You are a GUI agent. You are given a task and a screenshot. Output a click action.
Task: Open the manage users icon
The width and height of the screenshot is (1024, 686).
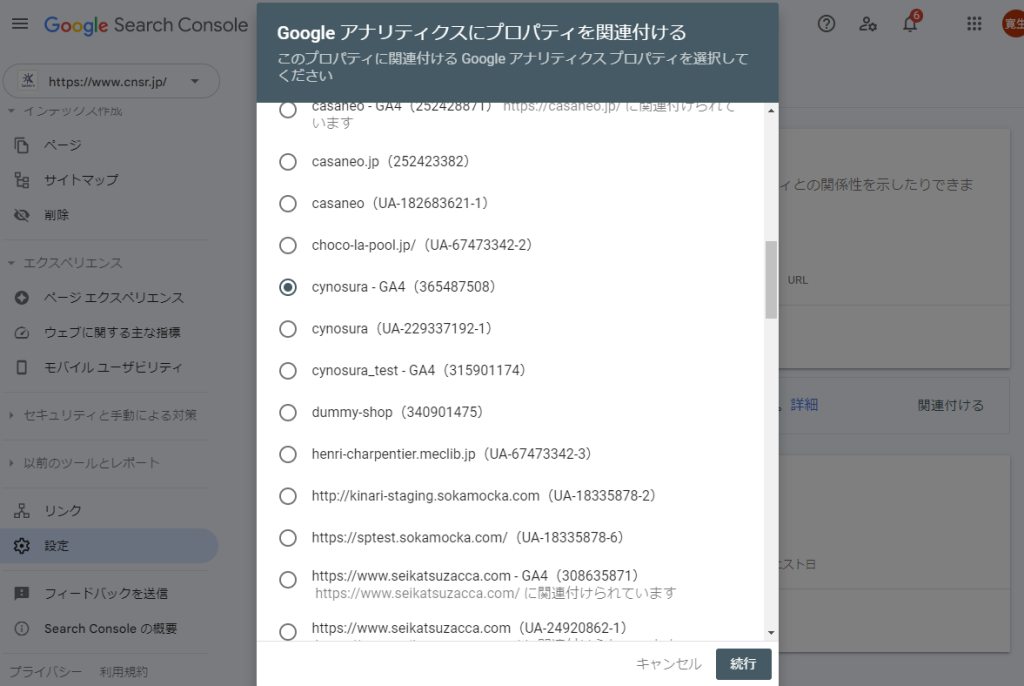(868, 24)
